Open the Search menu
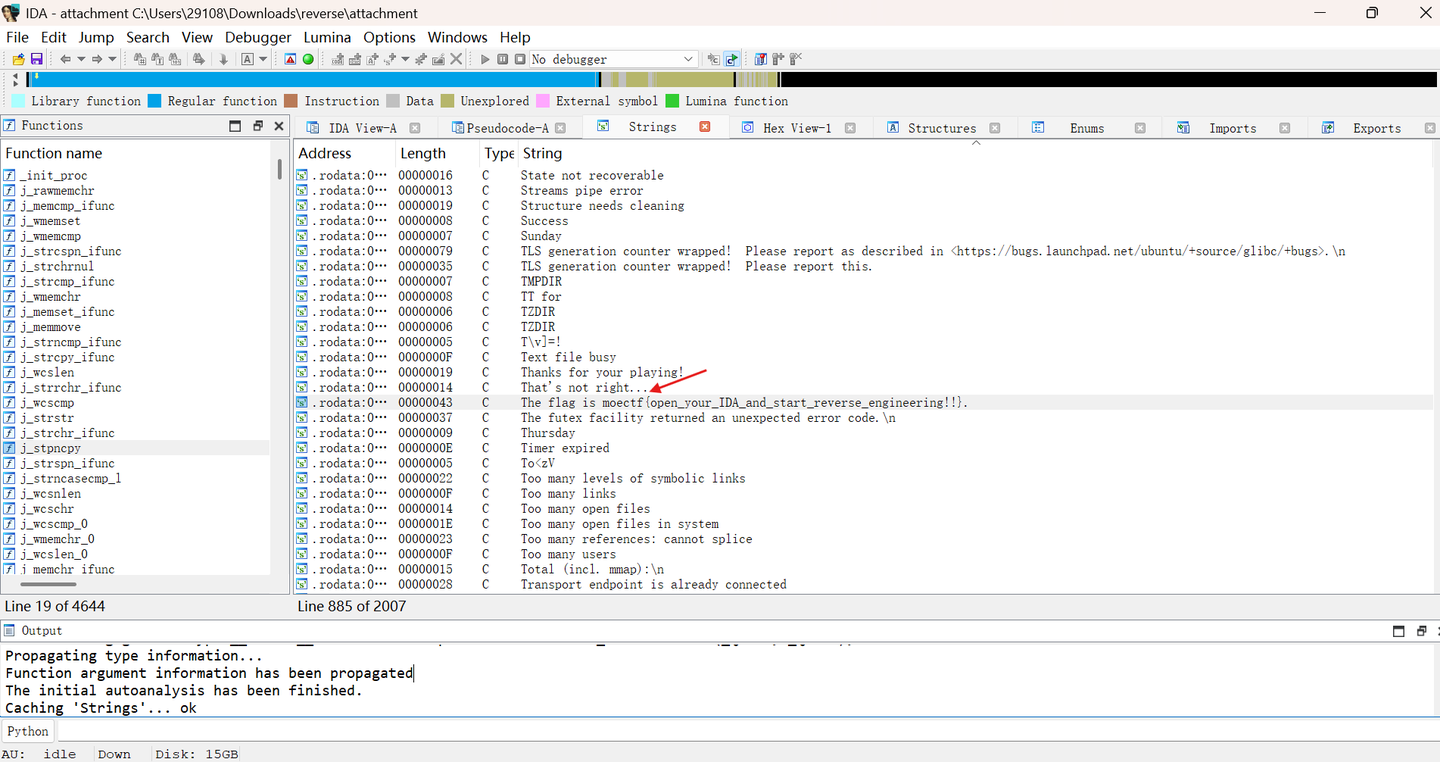Screen dimensions: 1440x762 (x=148, y=37)
